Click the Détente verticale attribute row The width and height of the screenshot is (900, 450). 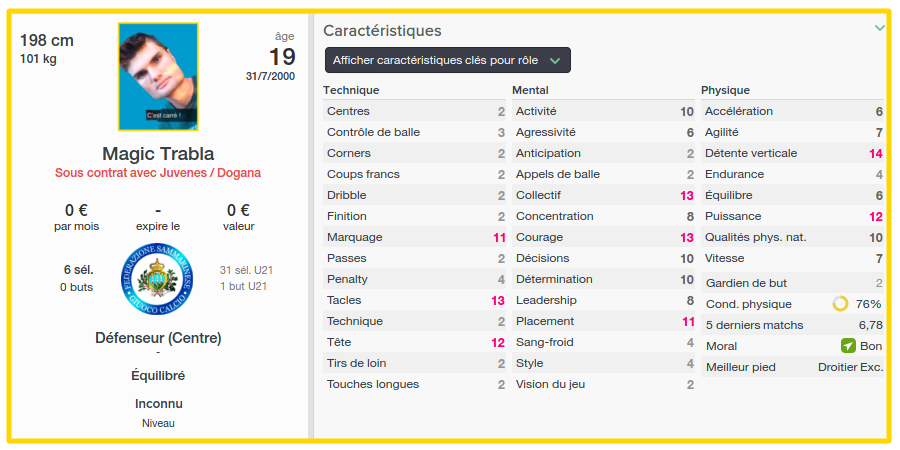pyautogui.click(x=793, y=153)
